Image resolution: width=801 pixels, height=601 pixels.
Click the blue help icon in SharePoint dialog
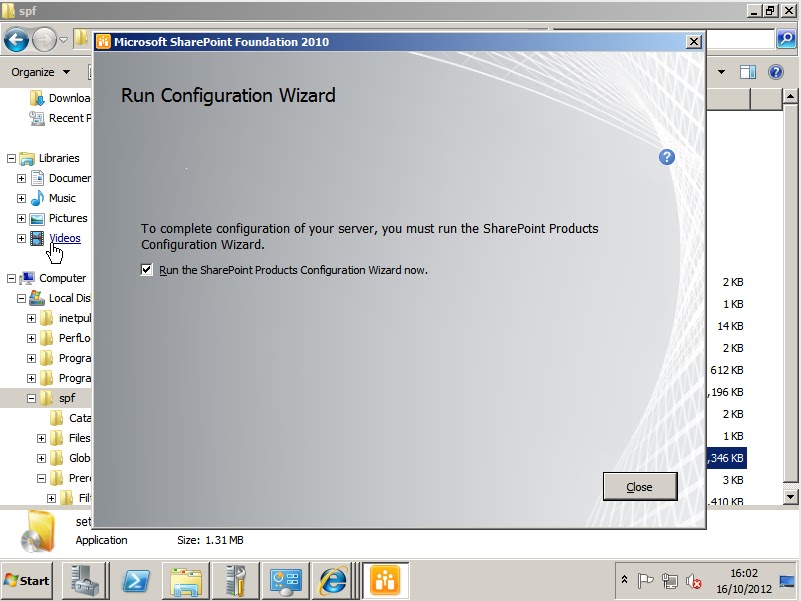(x=667, y=157)
